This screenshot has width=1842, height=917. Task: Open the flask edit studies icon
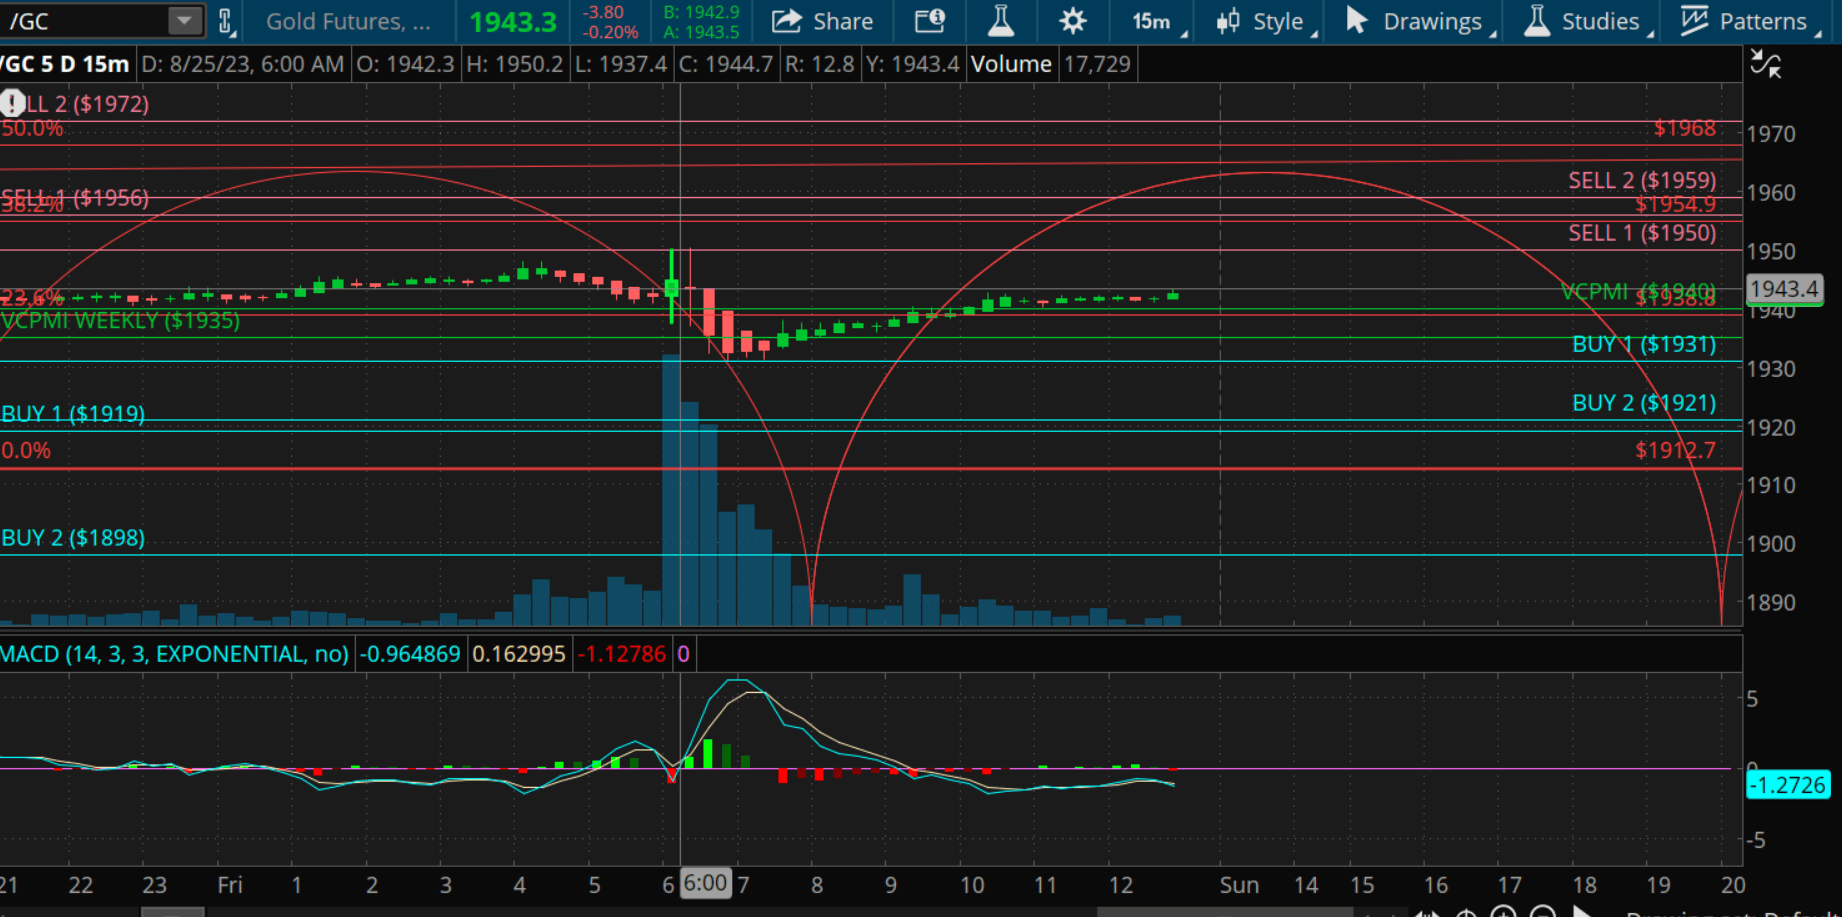coord(1000,21)
